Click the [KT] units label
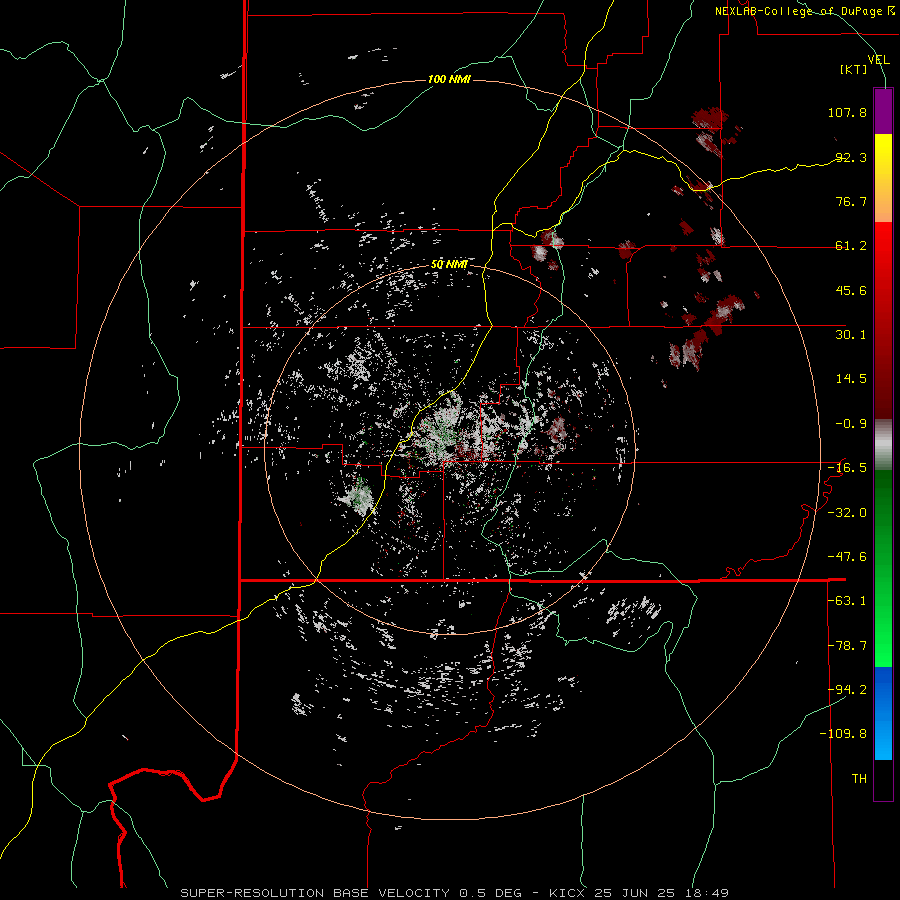The width and height of the screenshot is (900, 900). click(854, 69)
